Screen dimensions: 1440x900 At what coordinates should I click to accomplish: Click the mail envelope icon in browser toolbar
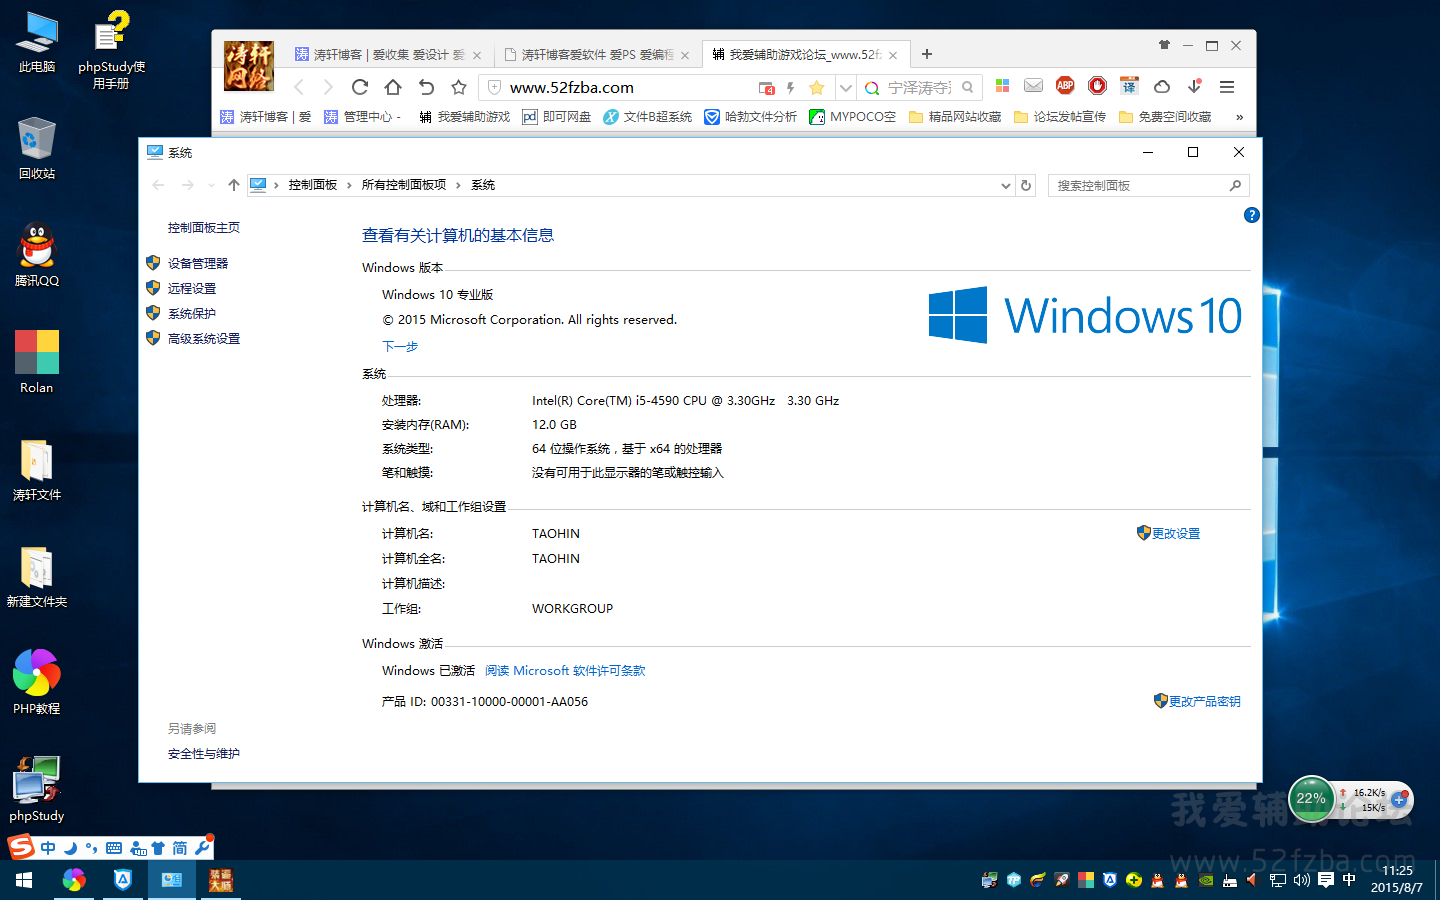click(1033, 86)
